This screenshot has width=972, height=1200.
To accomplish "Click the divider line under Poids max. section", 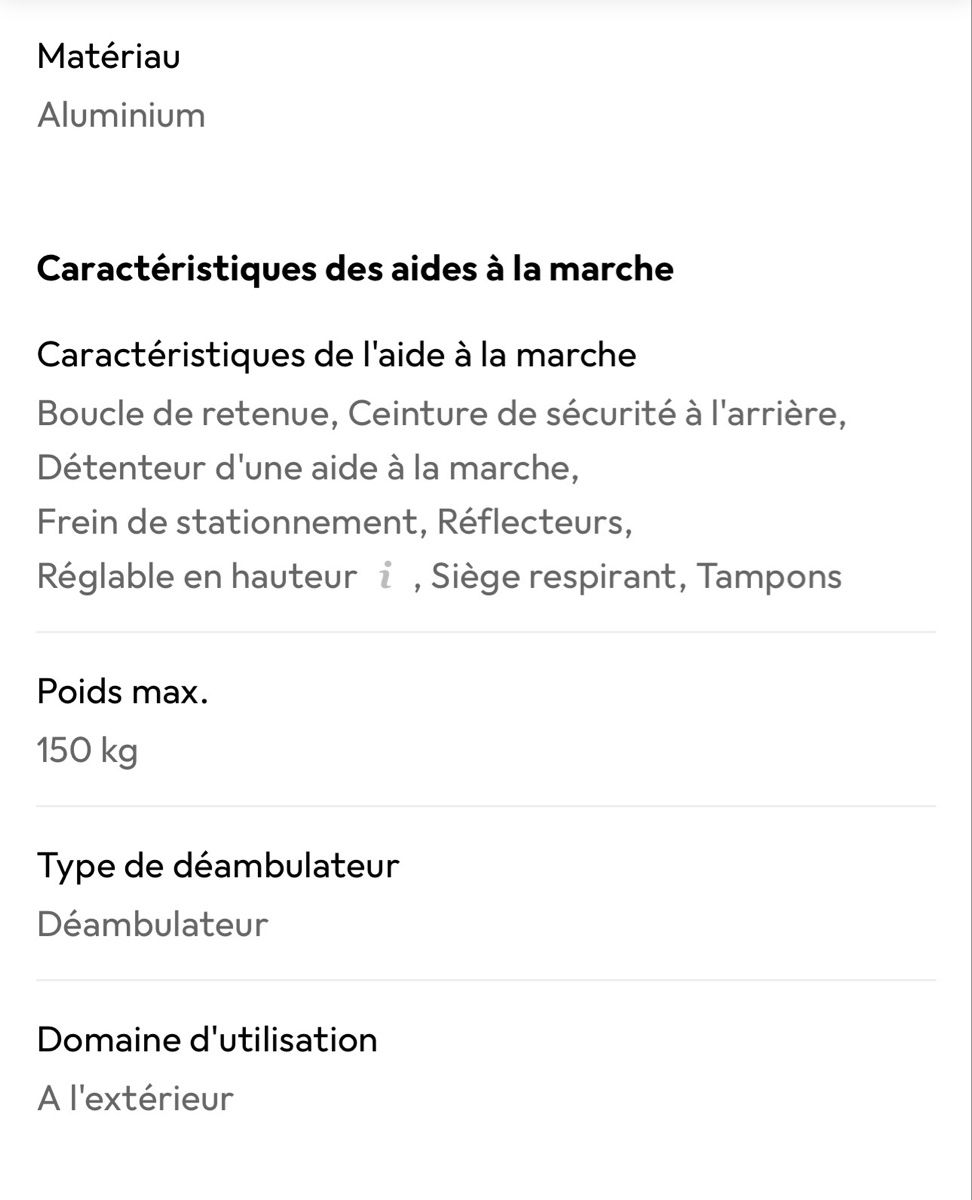I will (486, 806).
